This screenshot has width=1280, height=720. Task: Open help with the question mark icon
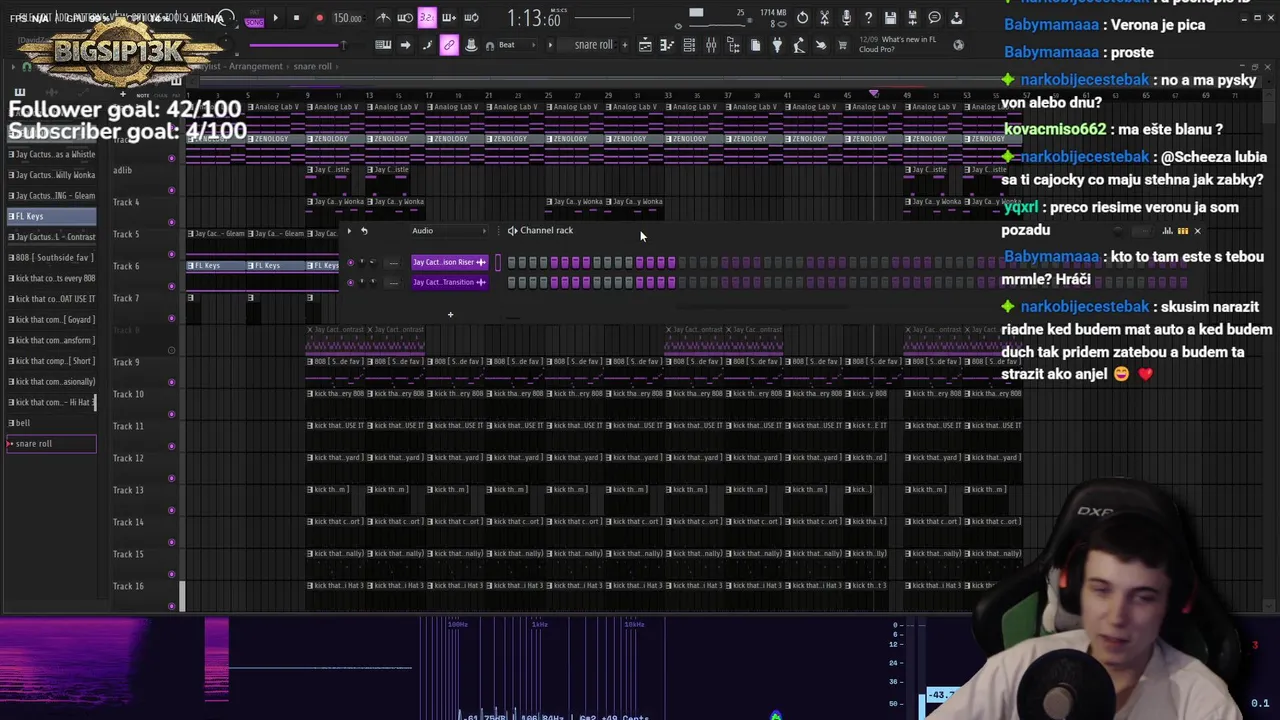pyautogui.click(x=868, y=18)
